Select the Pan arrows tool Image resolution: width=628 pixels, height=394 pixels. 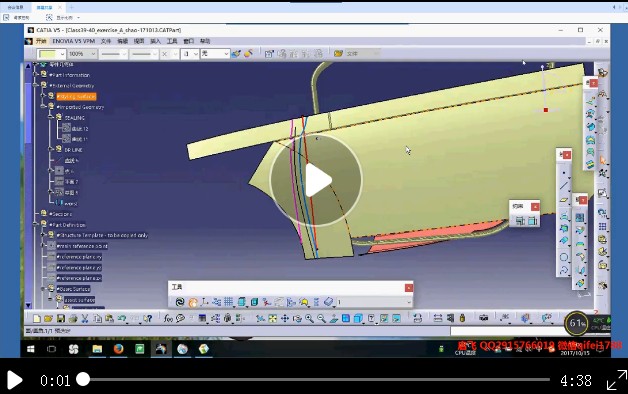[285, 319]
